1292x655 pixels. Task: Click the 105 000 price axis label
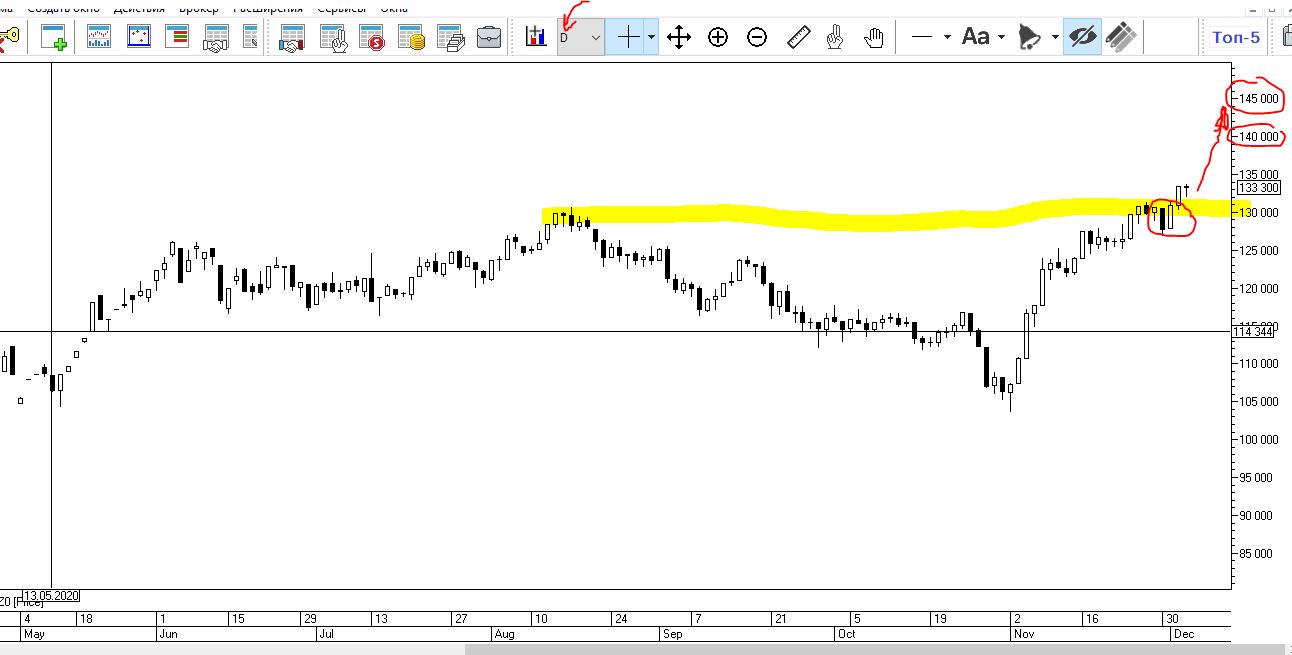tap(1259, 402)
